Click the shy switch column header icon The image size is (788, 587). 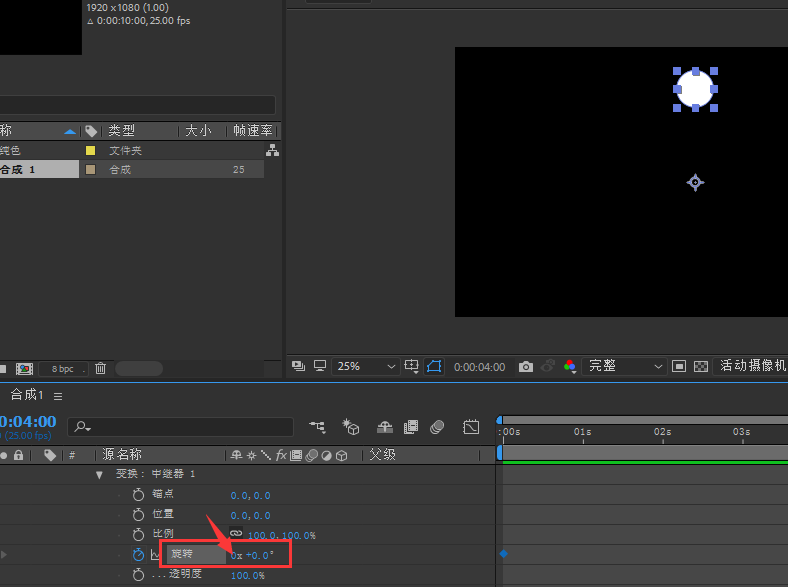coord(236,455)
